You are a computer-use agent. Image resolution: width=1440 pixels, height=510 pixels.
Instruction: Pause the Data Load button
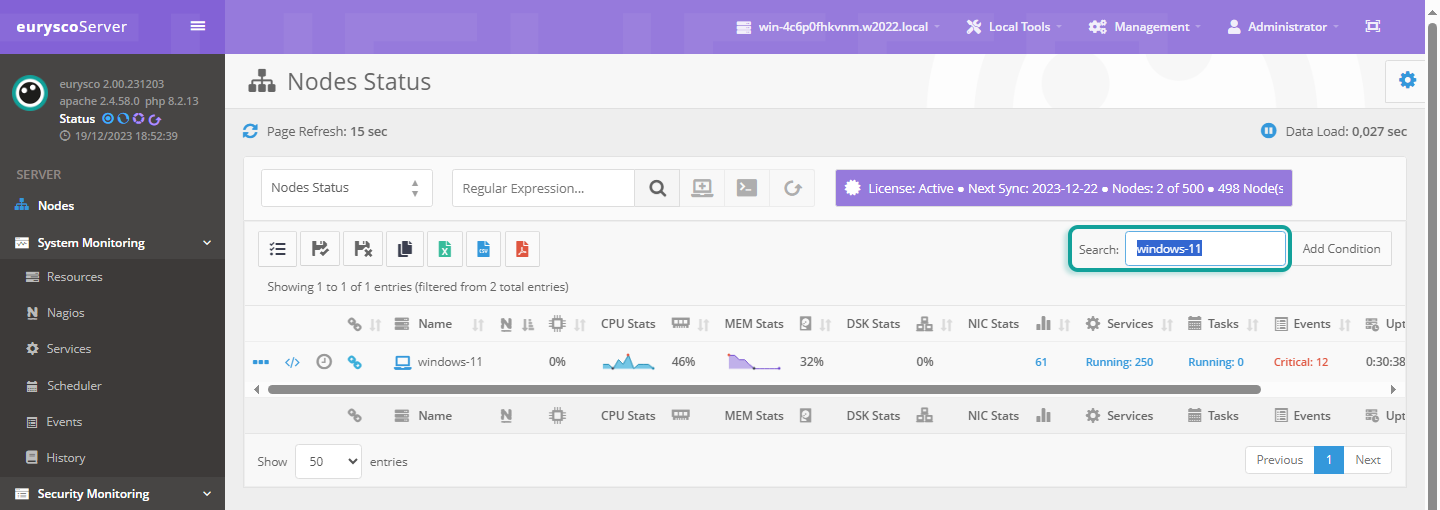[1268, 131]
